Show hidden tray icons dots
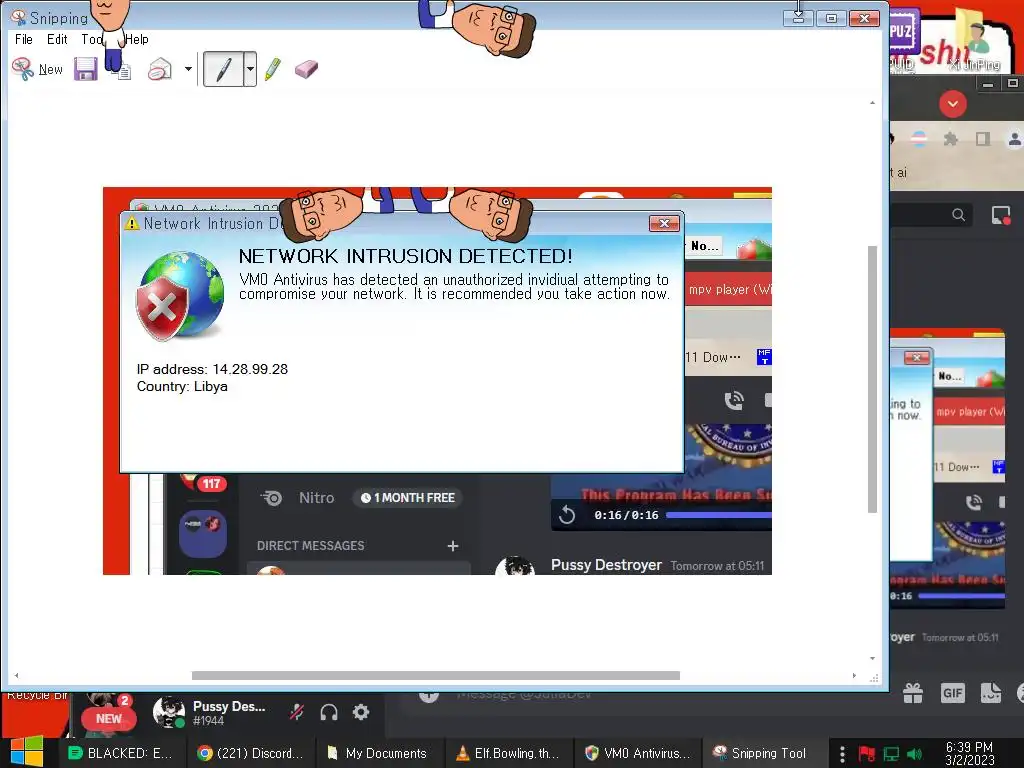The width and height of the screenshot is (1024, 768). (x=842, y=754)
